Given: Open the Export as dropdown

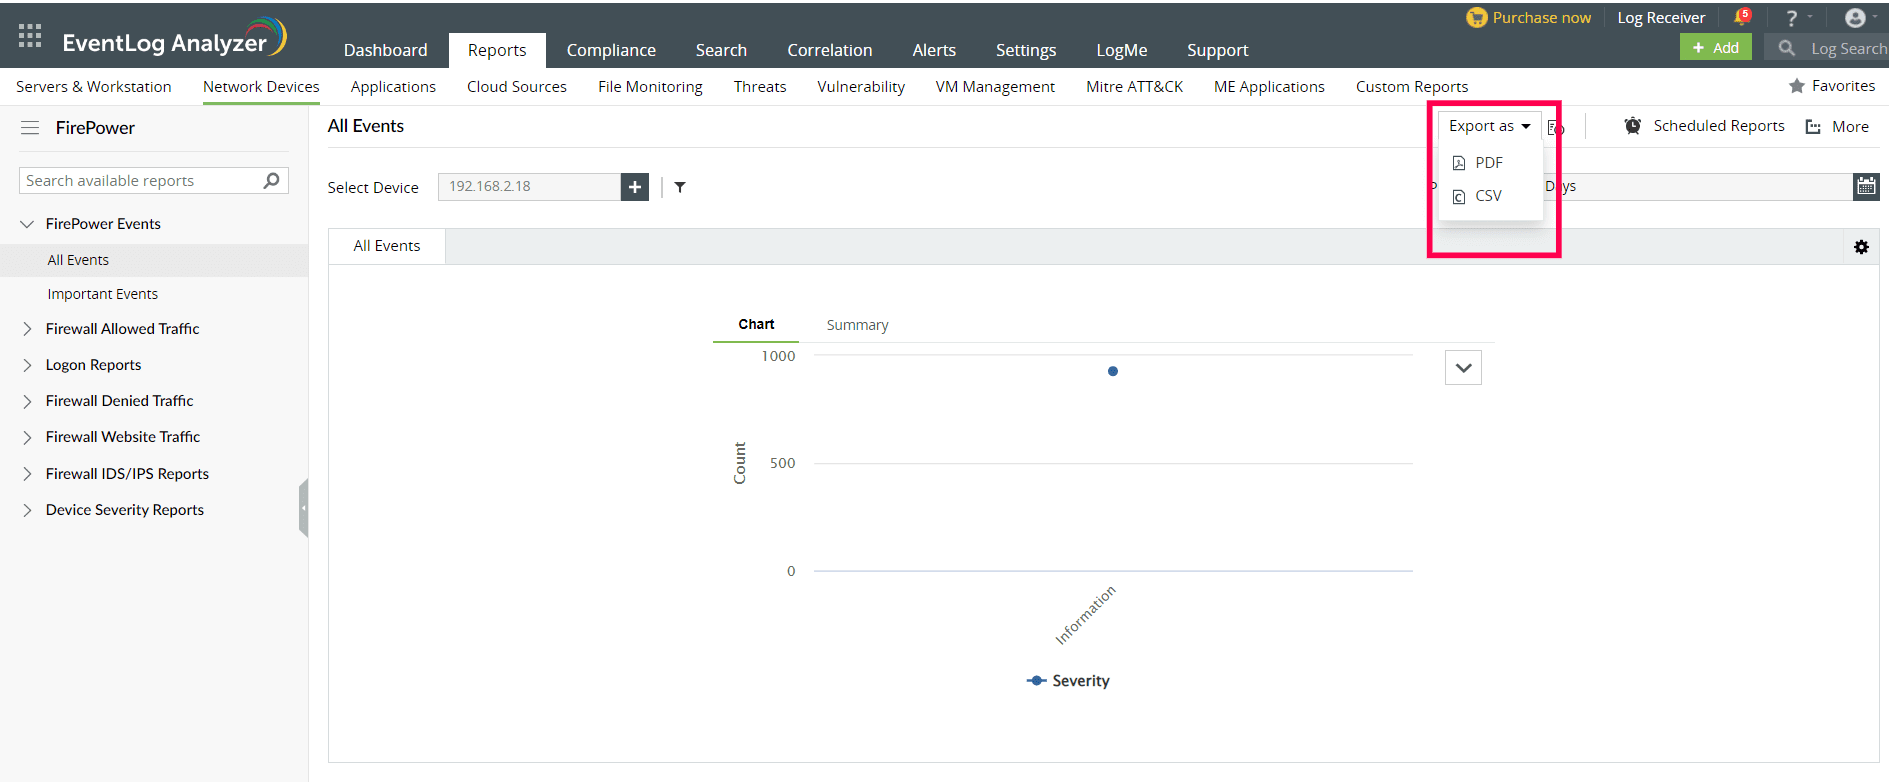Looking at the screenshot, I should click(x=1489, y=126).
